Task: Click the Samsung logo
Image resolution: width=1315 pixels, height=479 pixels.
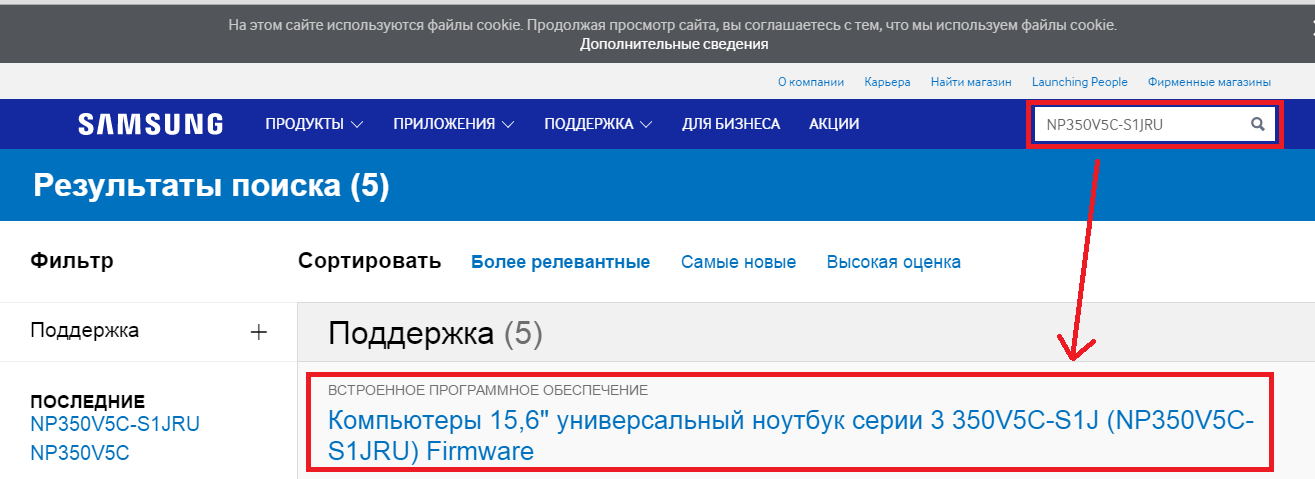Action: coord(151,124)
